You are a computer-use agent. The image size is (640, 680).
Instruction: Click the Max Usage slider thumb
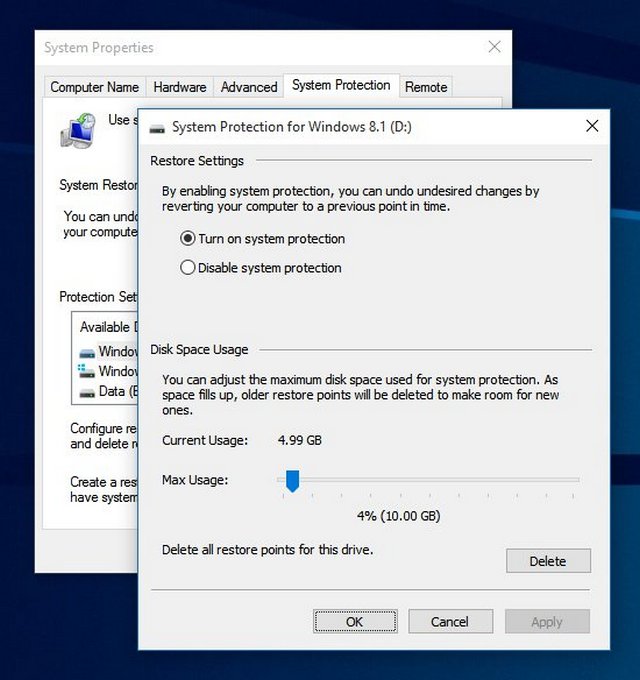(292, 481)
